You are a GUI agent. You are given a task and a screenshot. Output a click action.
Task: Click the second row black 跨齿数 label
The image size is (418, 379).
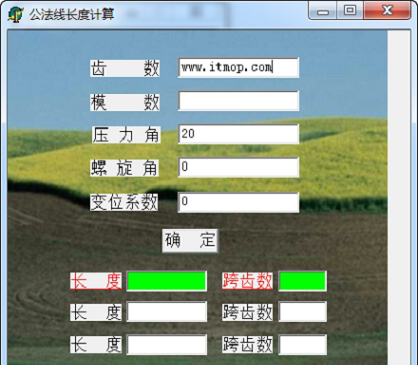247,312
